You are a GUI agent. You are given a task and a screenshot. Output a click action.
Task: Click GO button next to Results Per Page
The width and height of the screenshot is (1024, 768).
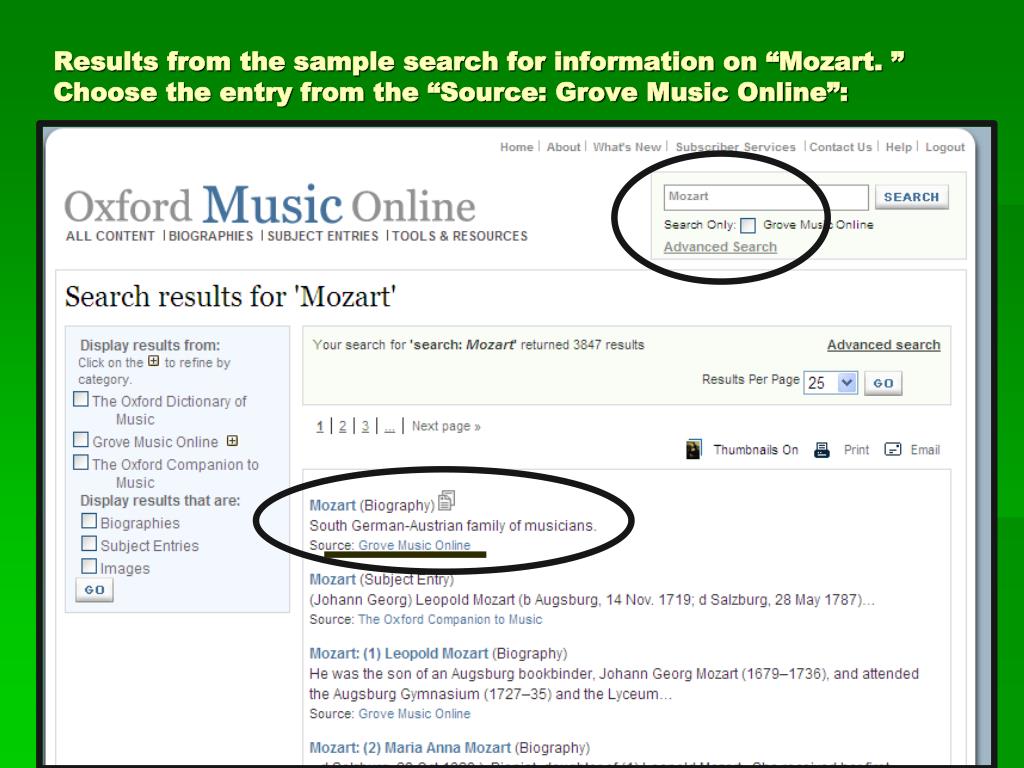[883, 383]
